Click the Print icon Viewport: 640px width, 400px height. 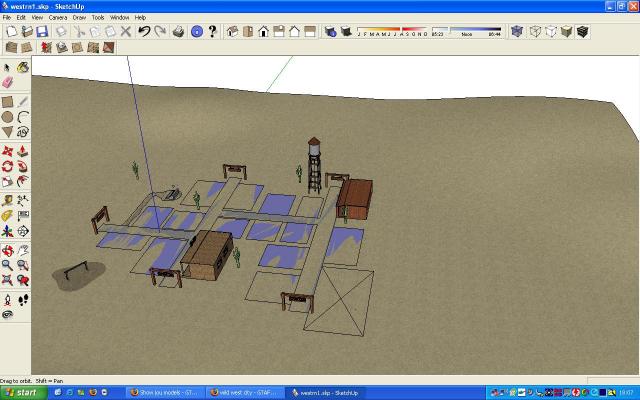point(178,32)
